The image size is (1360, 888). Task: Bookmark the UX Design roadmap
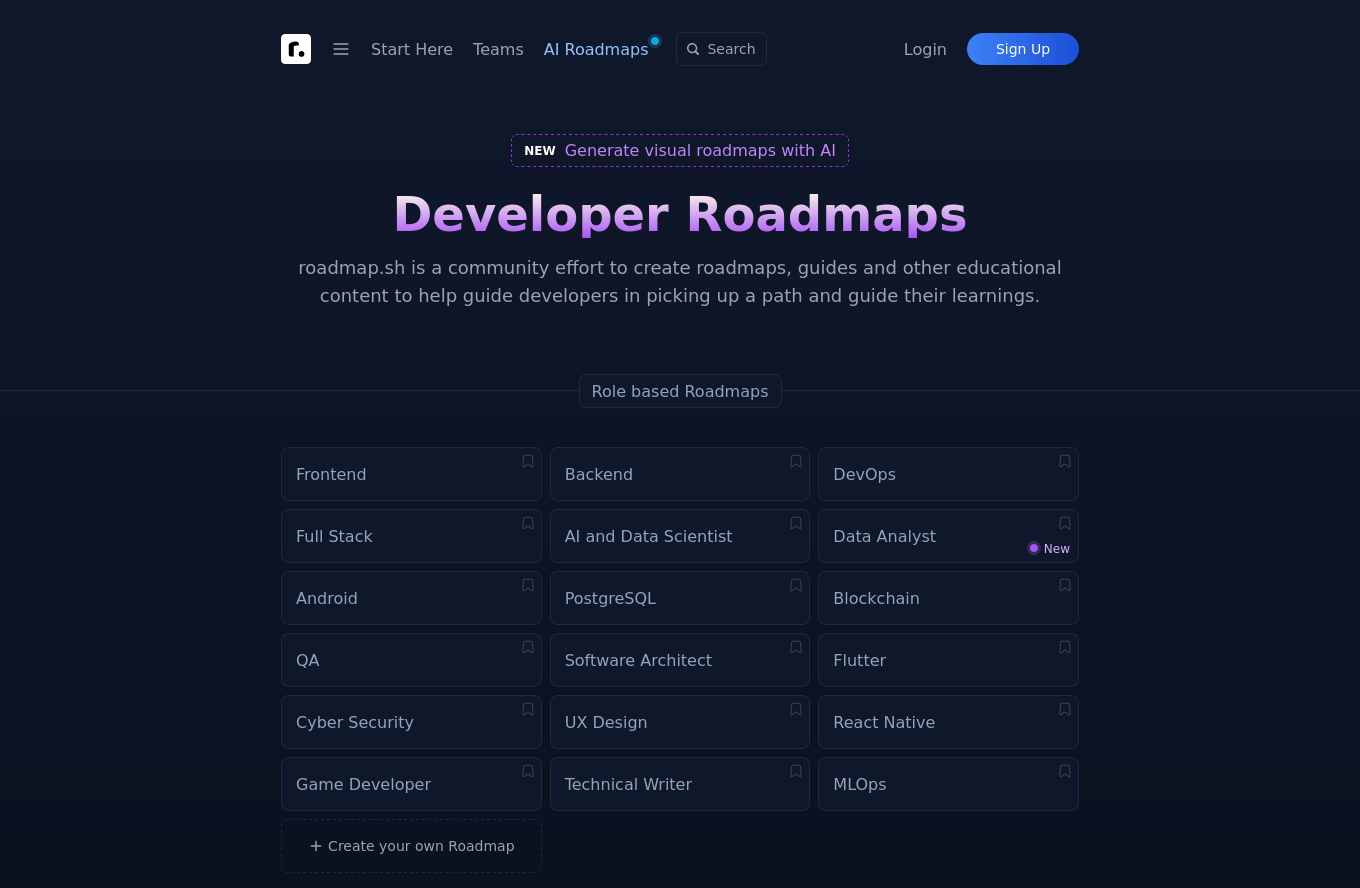796,709
